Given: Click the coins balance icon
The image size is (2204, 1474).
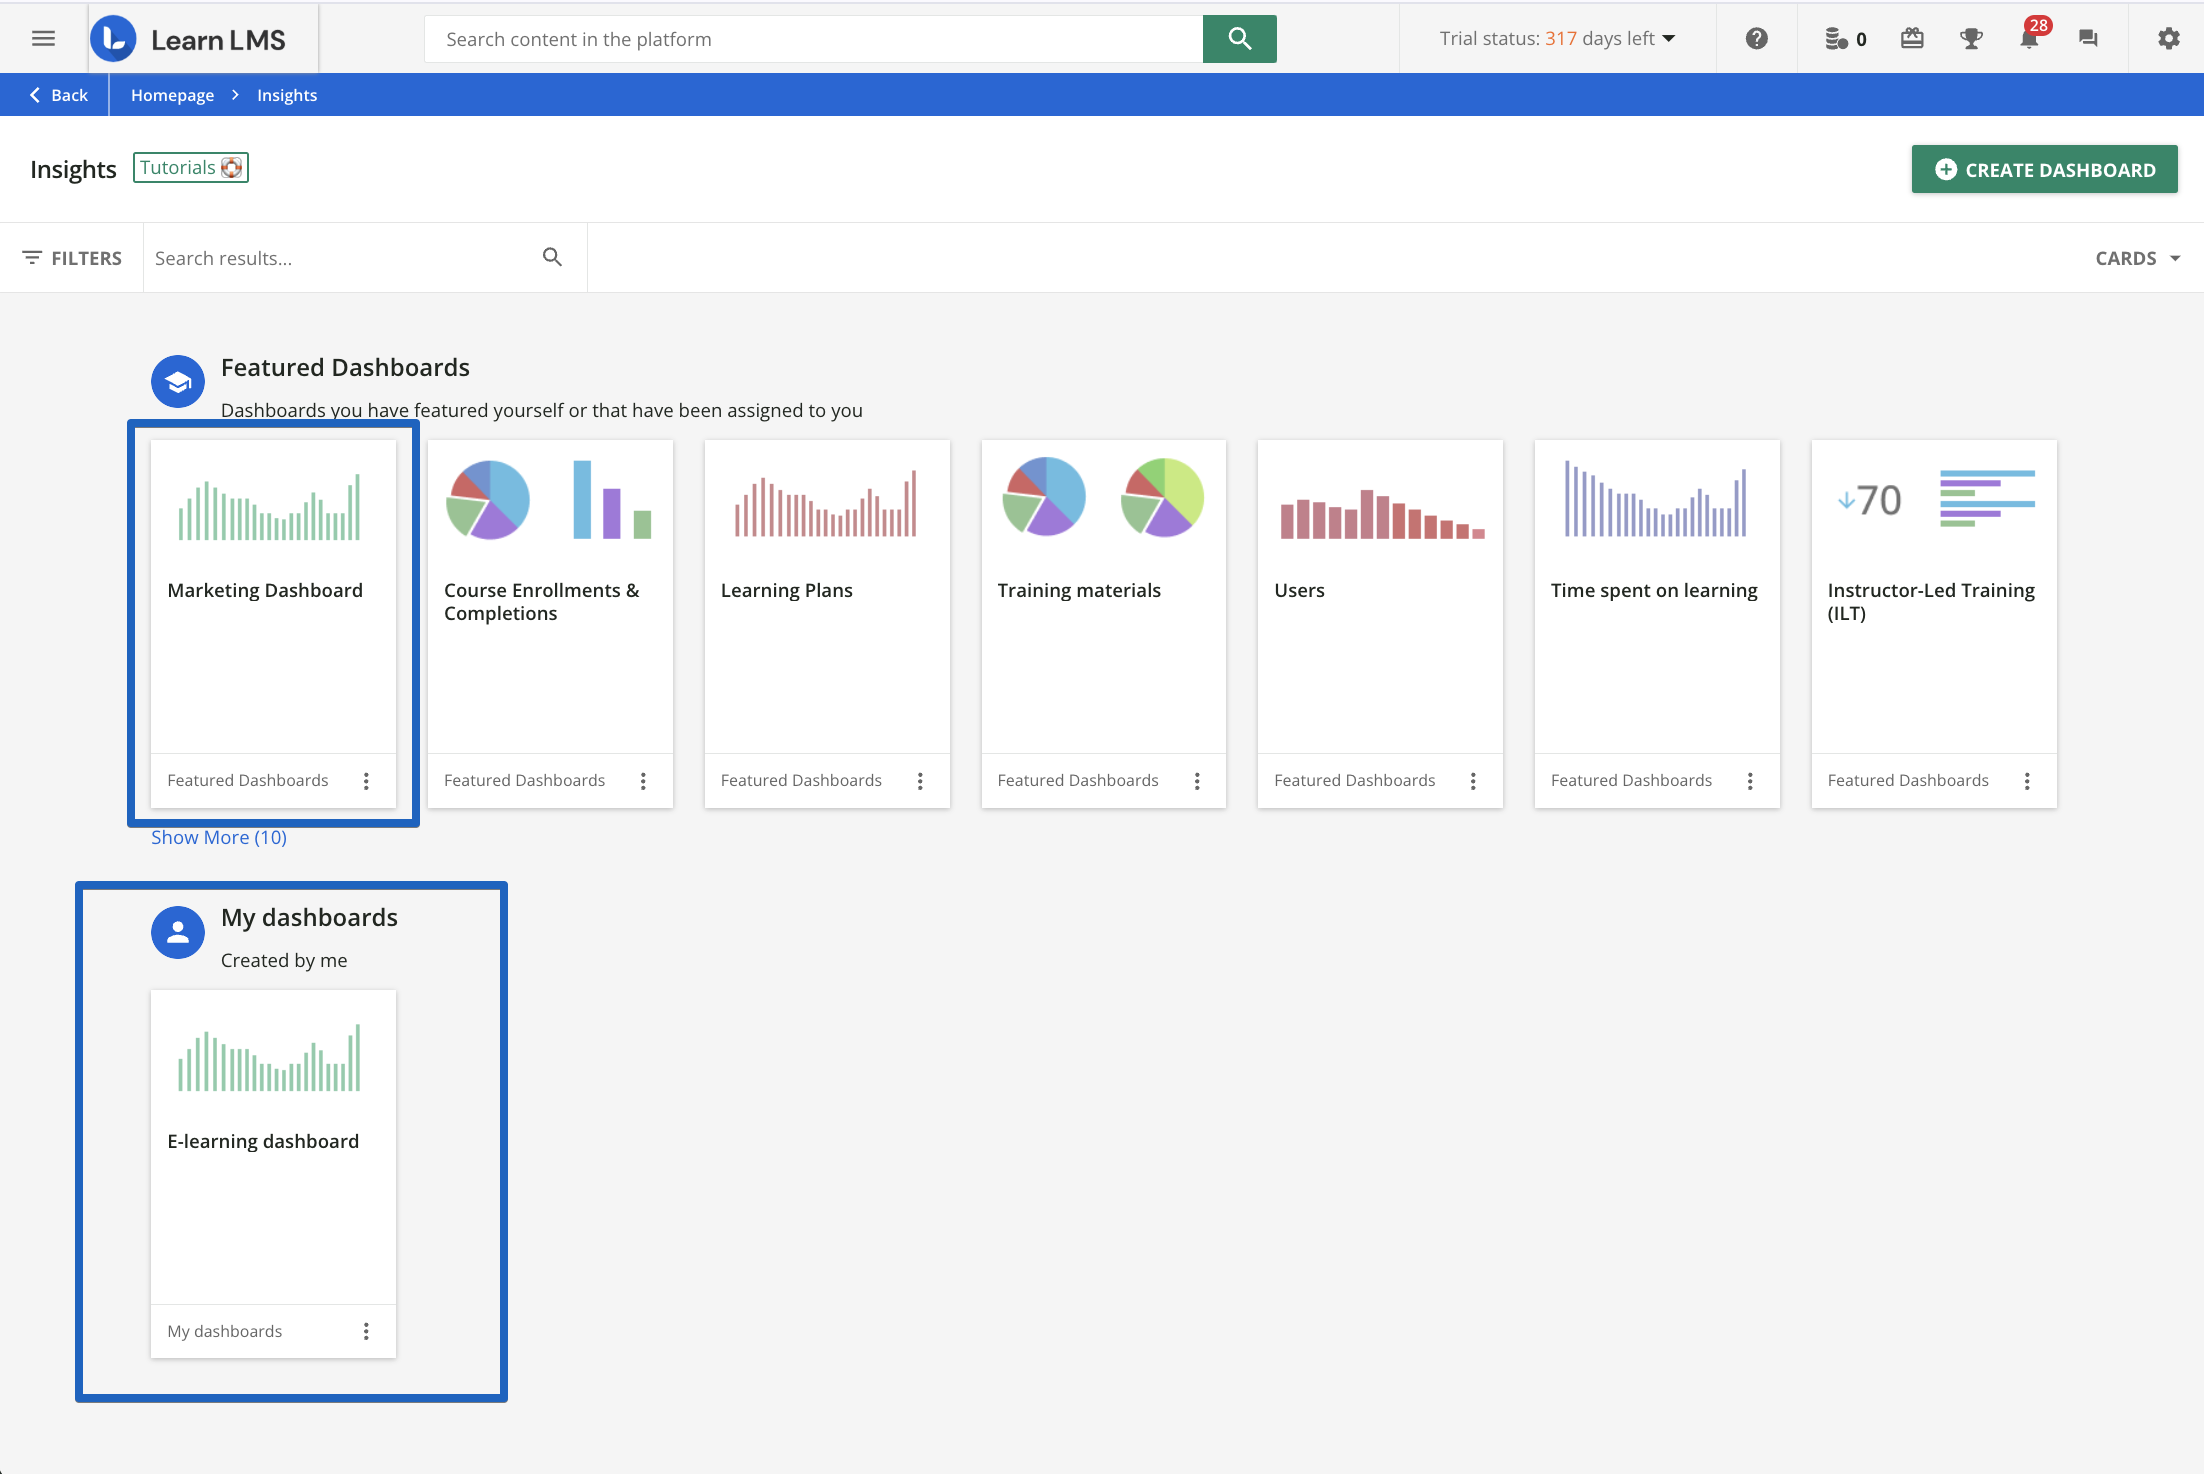Looking at the screenshot, I should tap(1838, 38).
